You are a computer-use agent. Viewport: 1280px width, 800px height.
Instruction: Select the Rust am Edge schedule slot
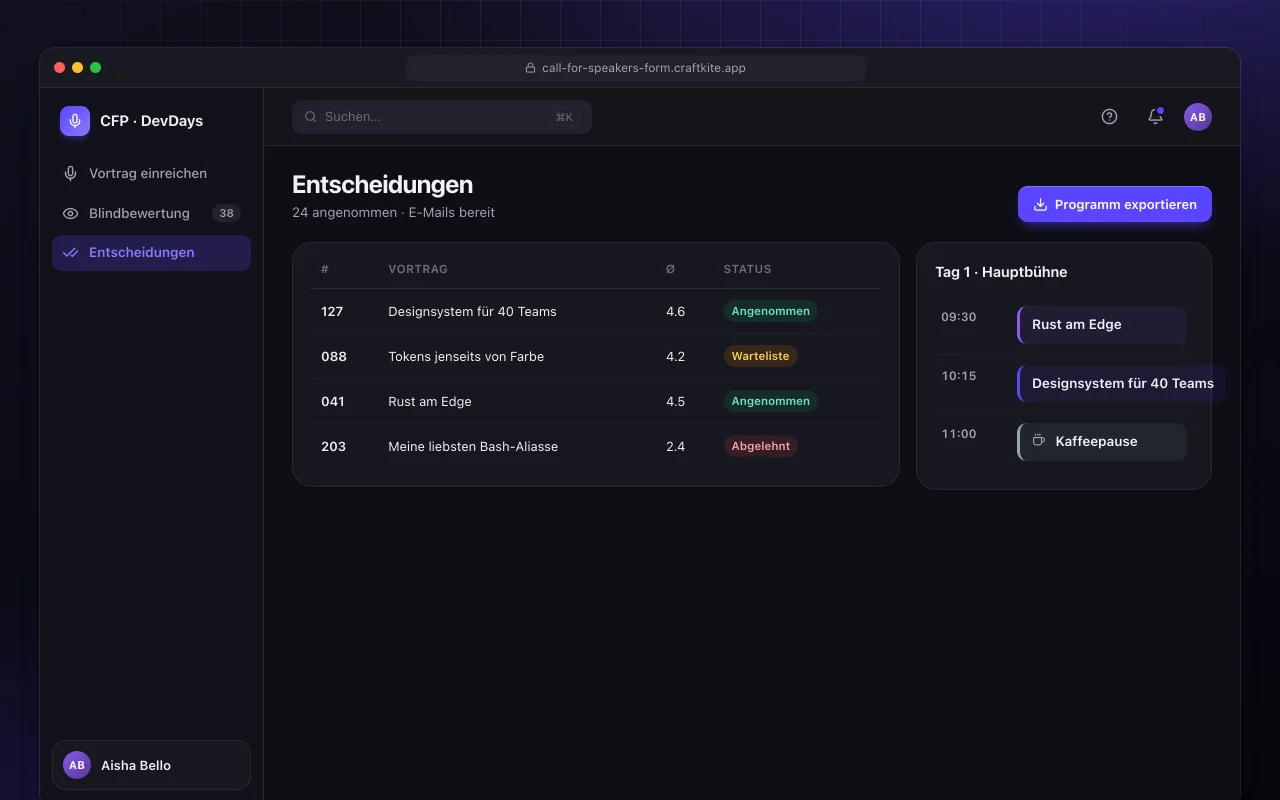click(1102, 325)
